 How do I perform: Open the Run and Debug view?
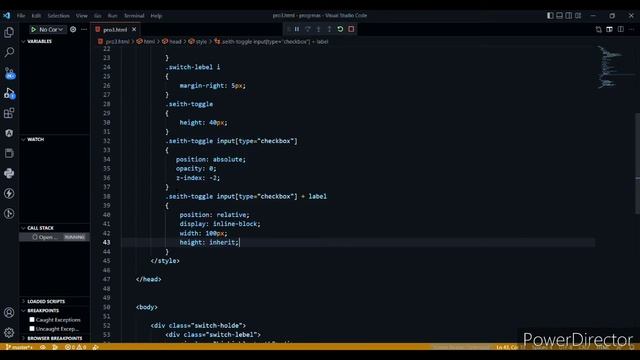pos(9,93)
